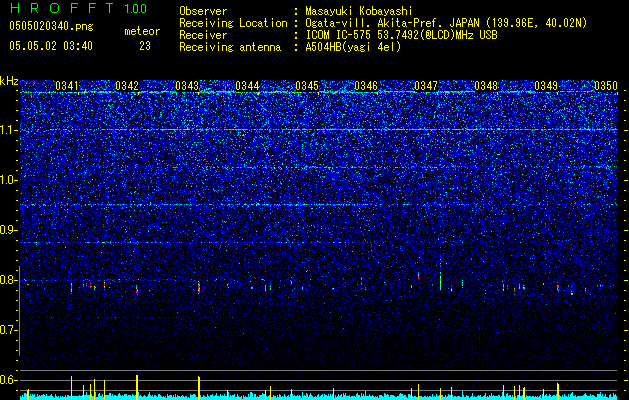Click the meteor count value 23
This screenshot has height=400, width=629.
pyautogui.click(x=145, y=46)
